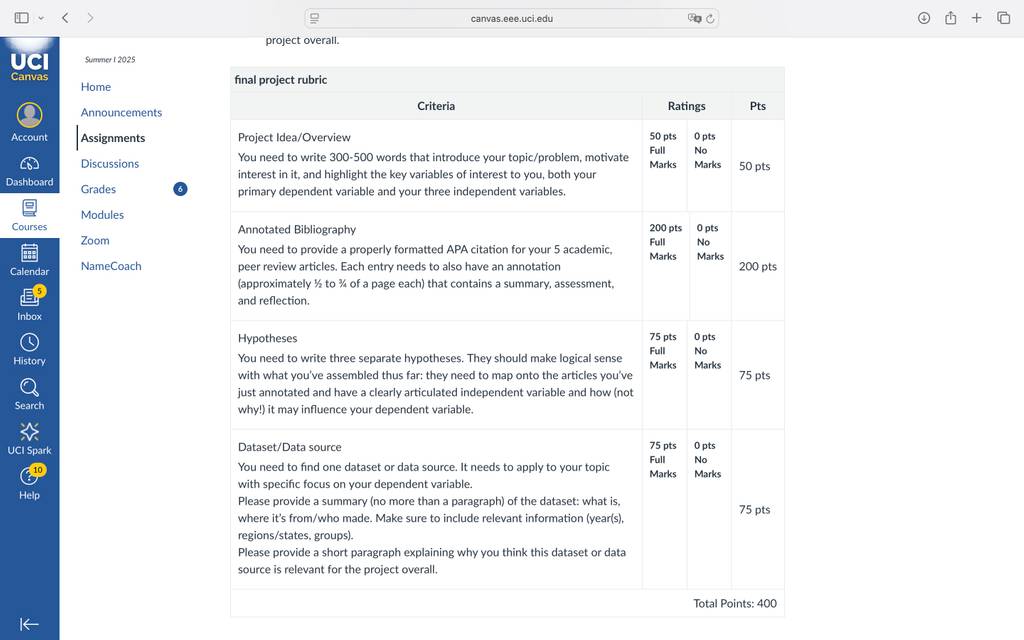Go to the Modules page

pos(103,215)
